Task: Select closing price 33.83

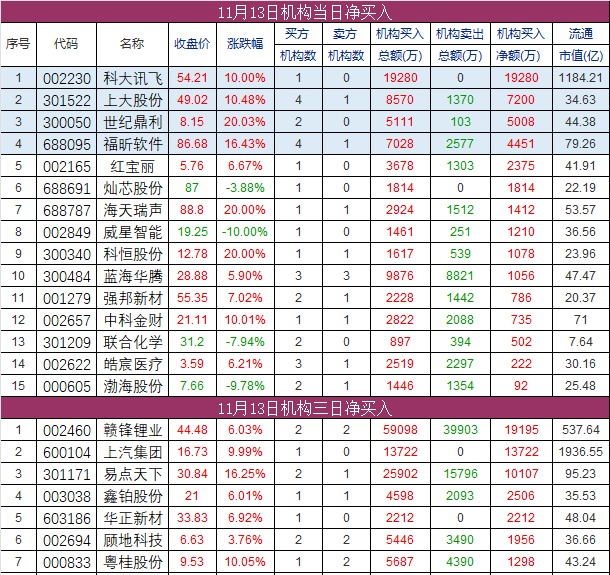Action: [x=192, y=518]
